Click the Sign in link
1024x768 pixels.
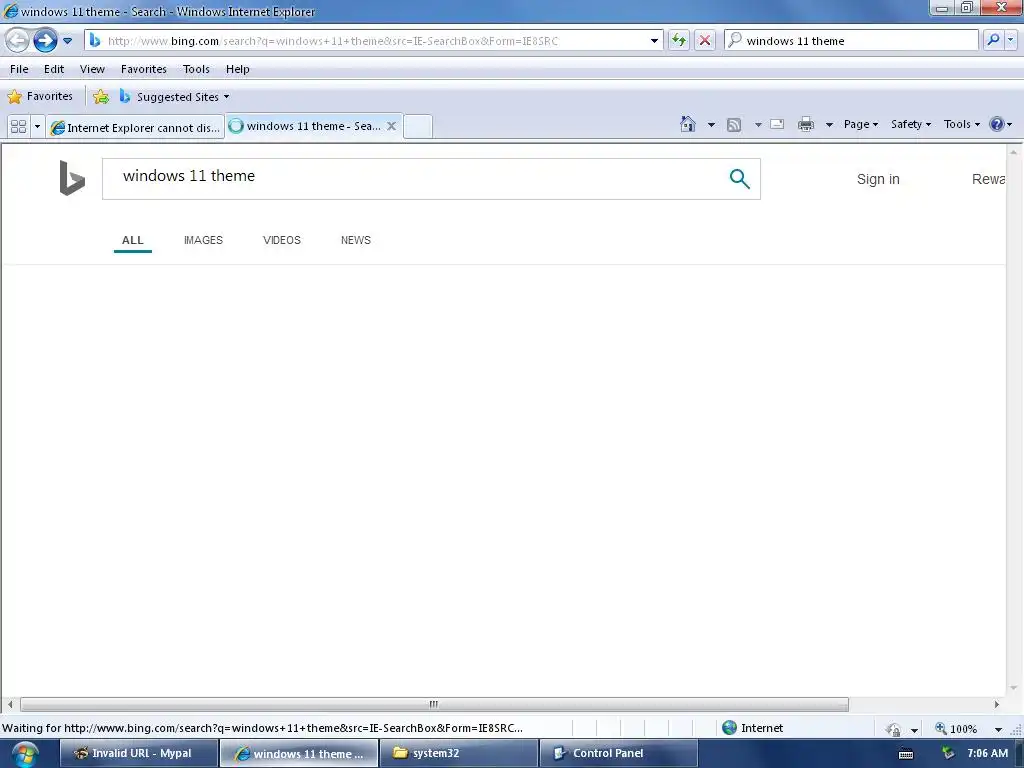coord(878,179)
